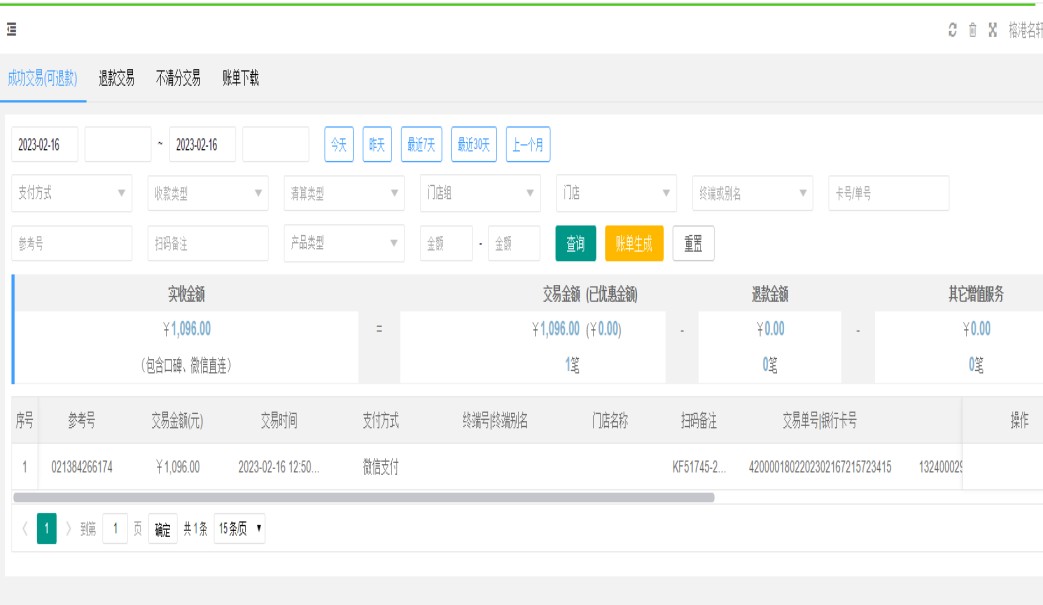Switch to the 退款交易 tab
The width and height of the screenshot is (1043, 605).
point(116,79)
